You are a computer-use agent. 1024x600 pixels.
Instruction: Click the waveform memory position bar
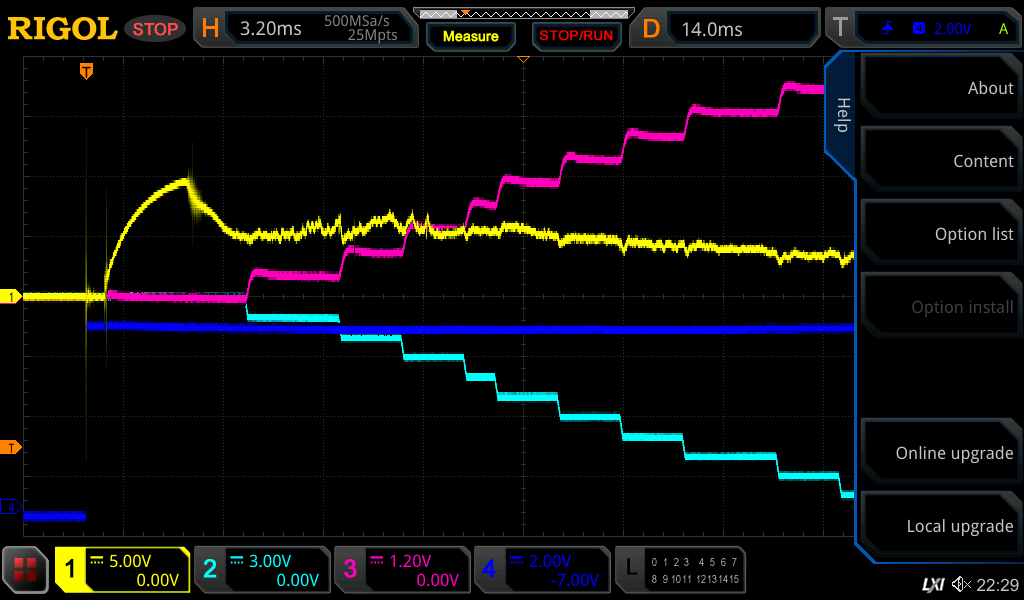click(521, 14)
